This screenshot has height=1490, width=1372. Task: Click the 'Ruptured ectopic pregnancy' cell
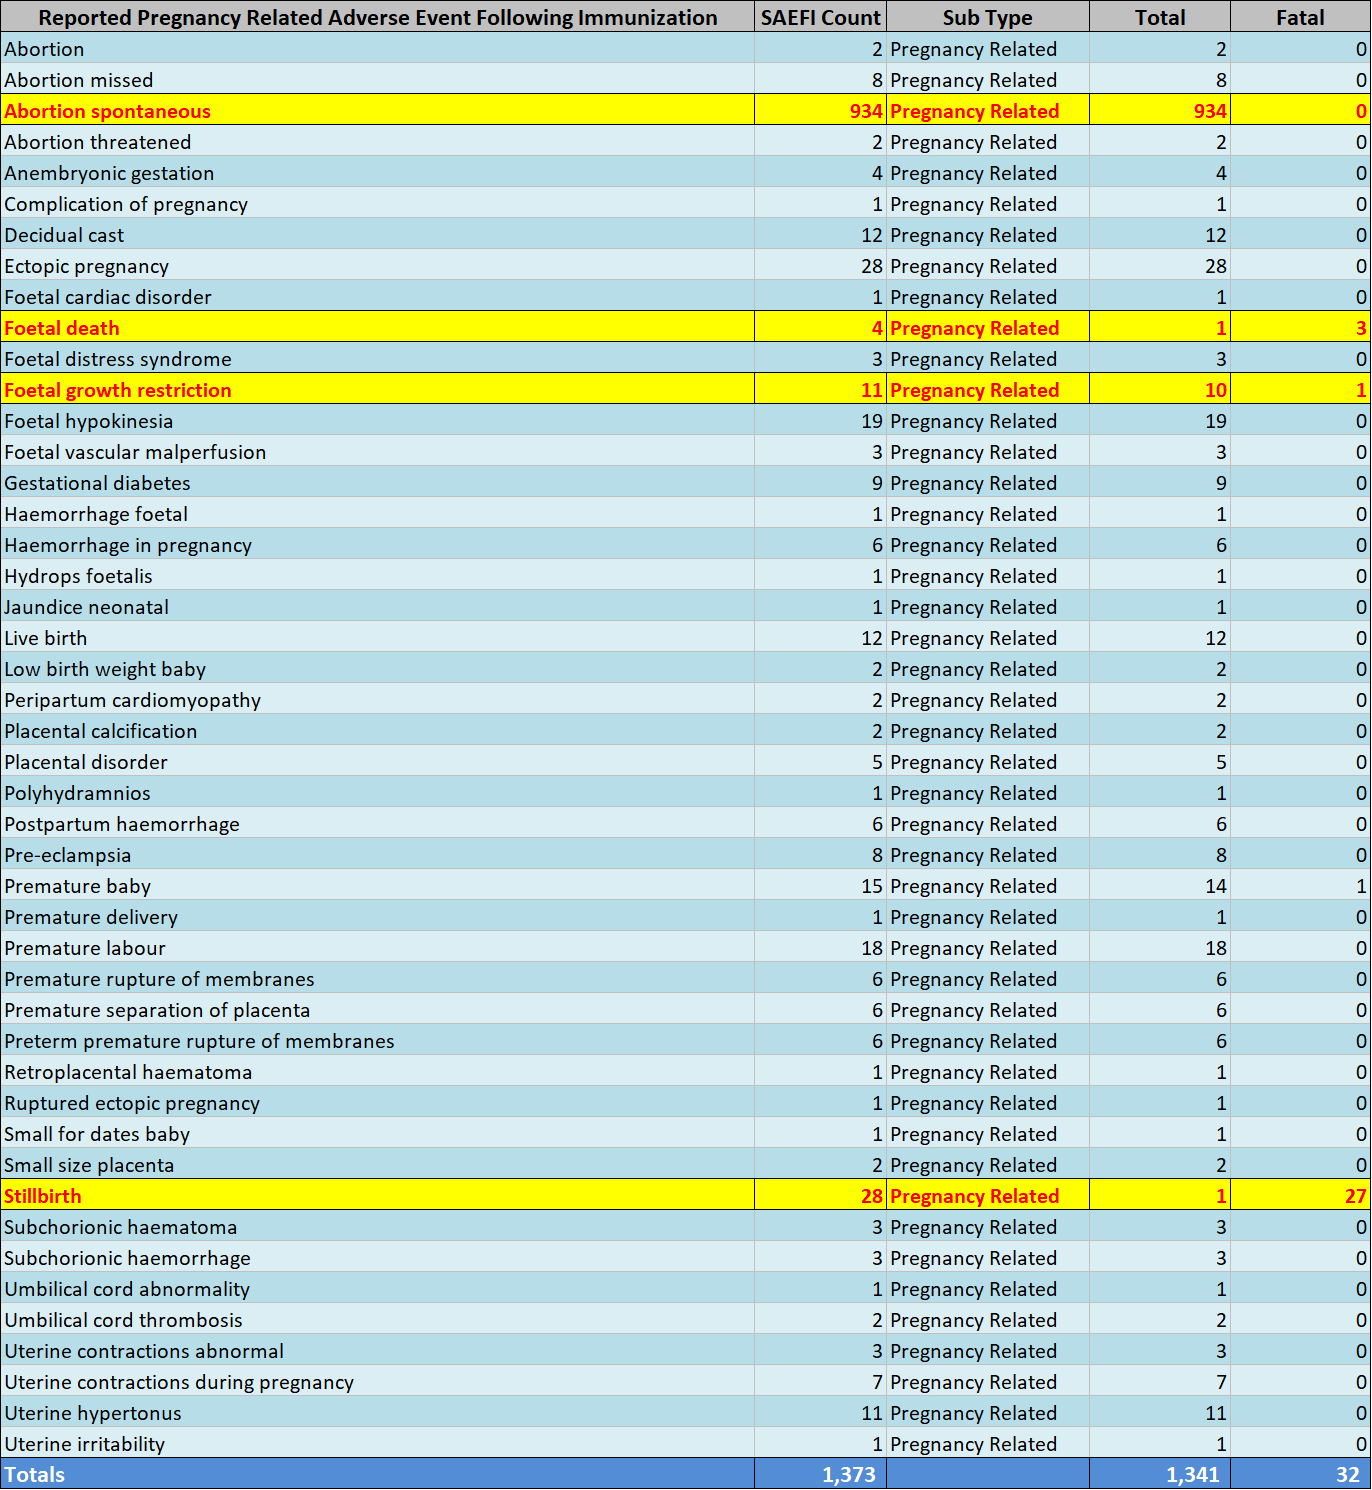[377, 1103]
